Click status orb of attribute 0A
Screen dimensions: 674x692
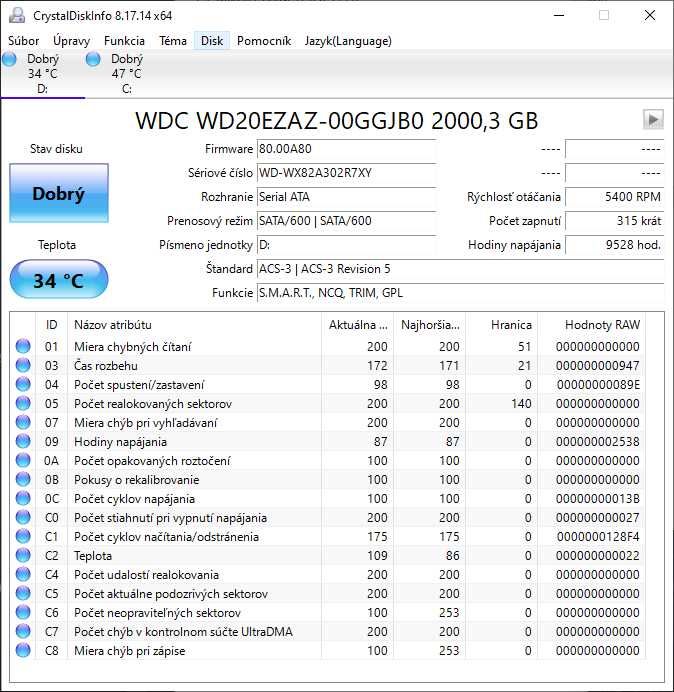[x=23, y=460]
